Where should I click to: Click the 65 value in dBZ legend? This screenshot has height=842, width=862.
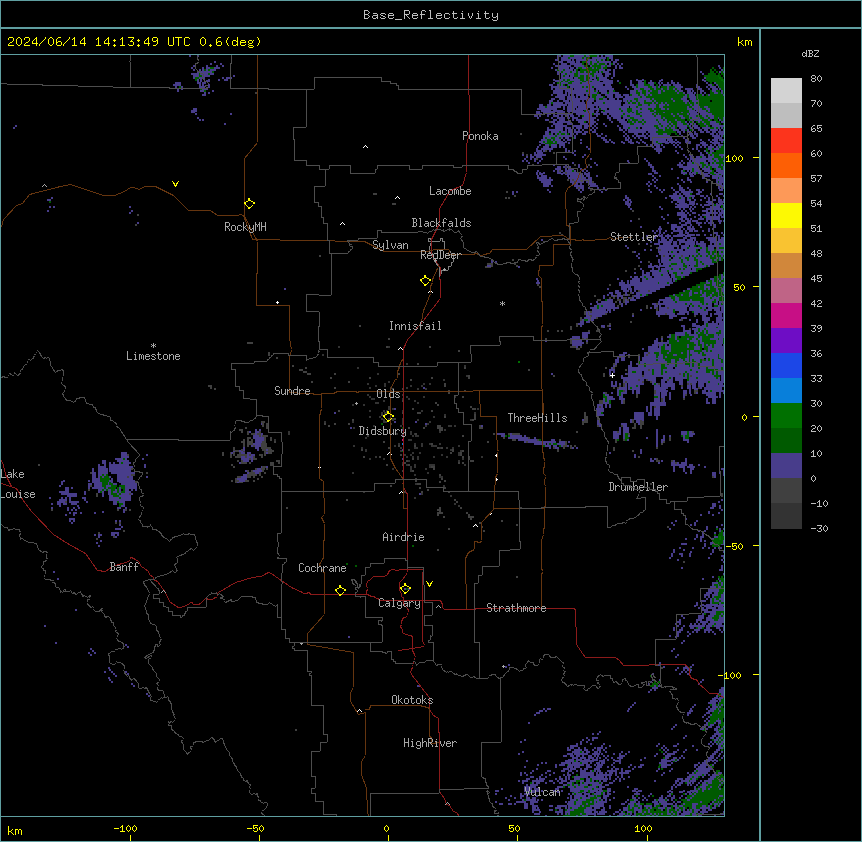[x=816, y=129]
